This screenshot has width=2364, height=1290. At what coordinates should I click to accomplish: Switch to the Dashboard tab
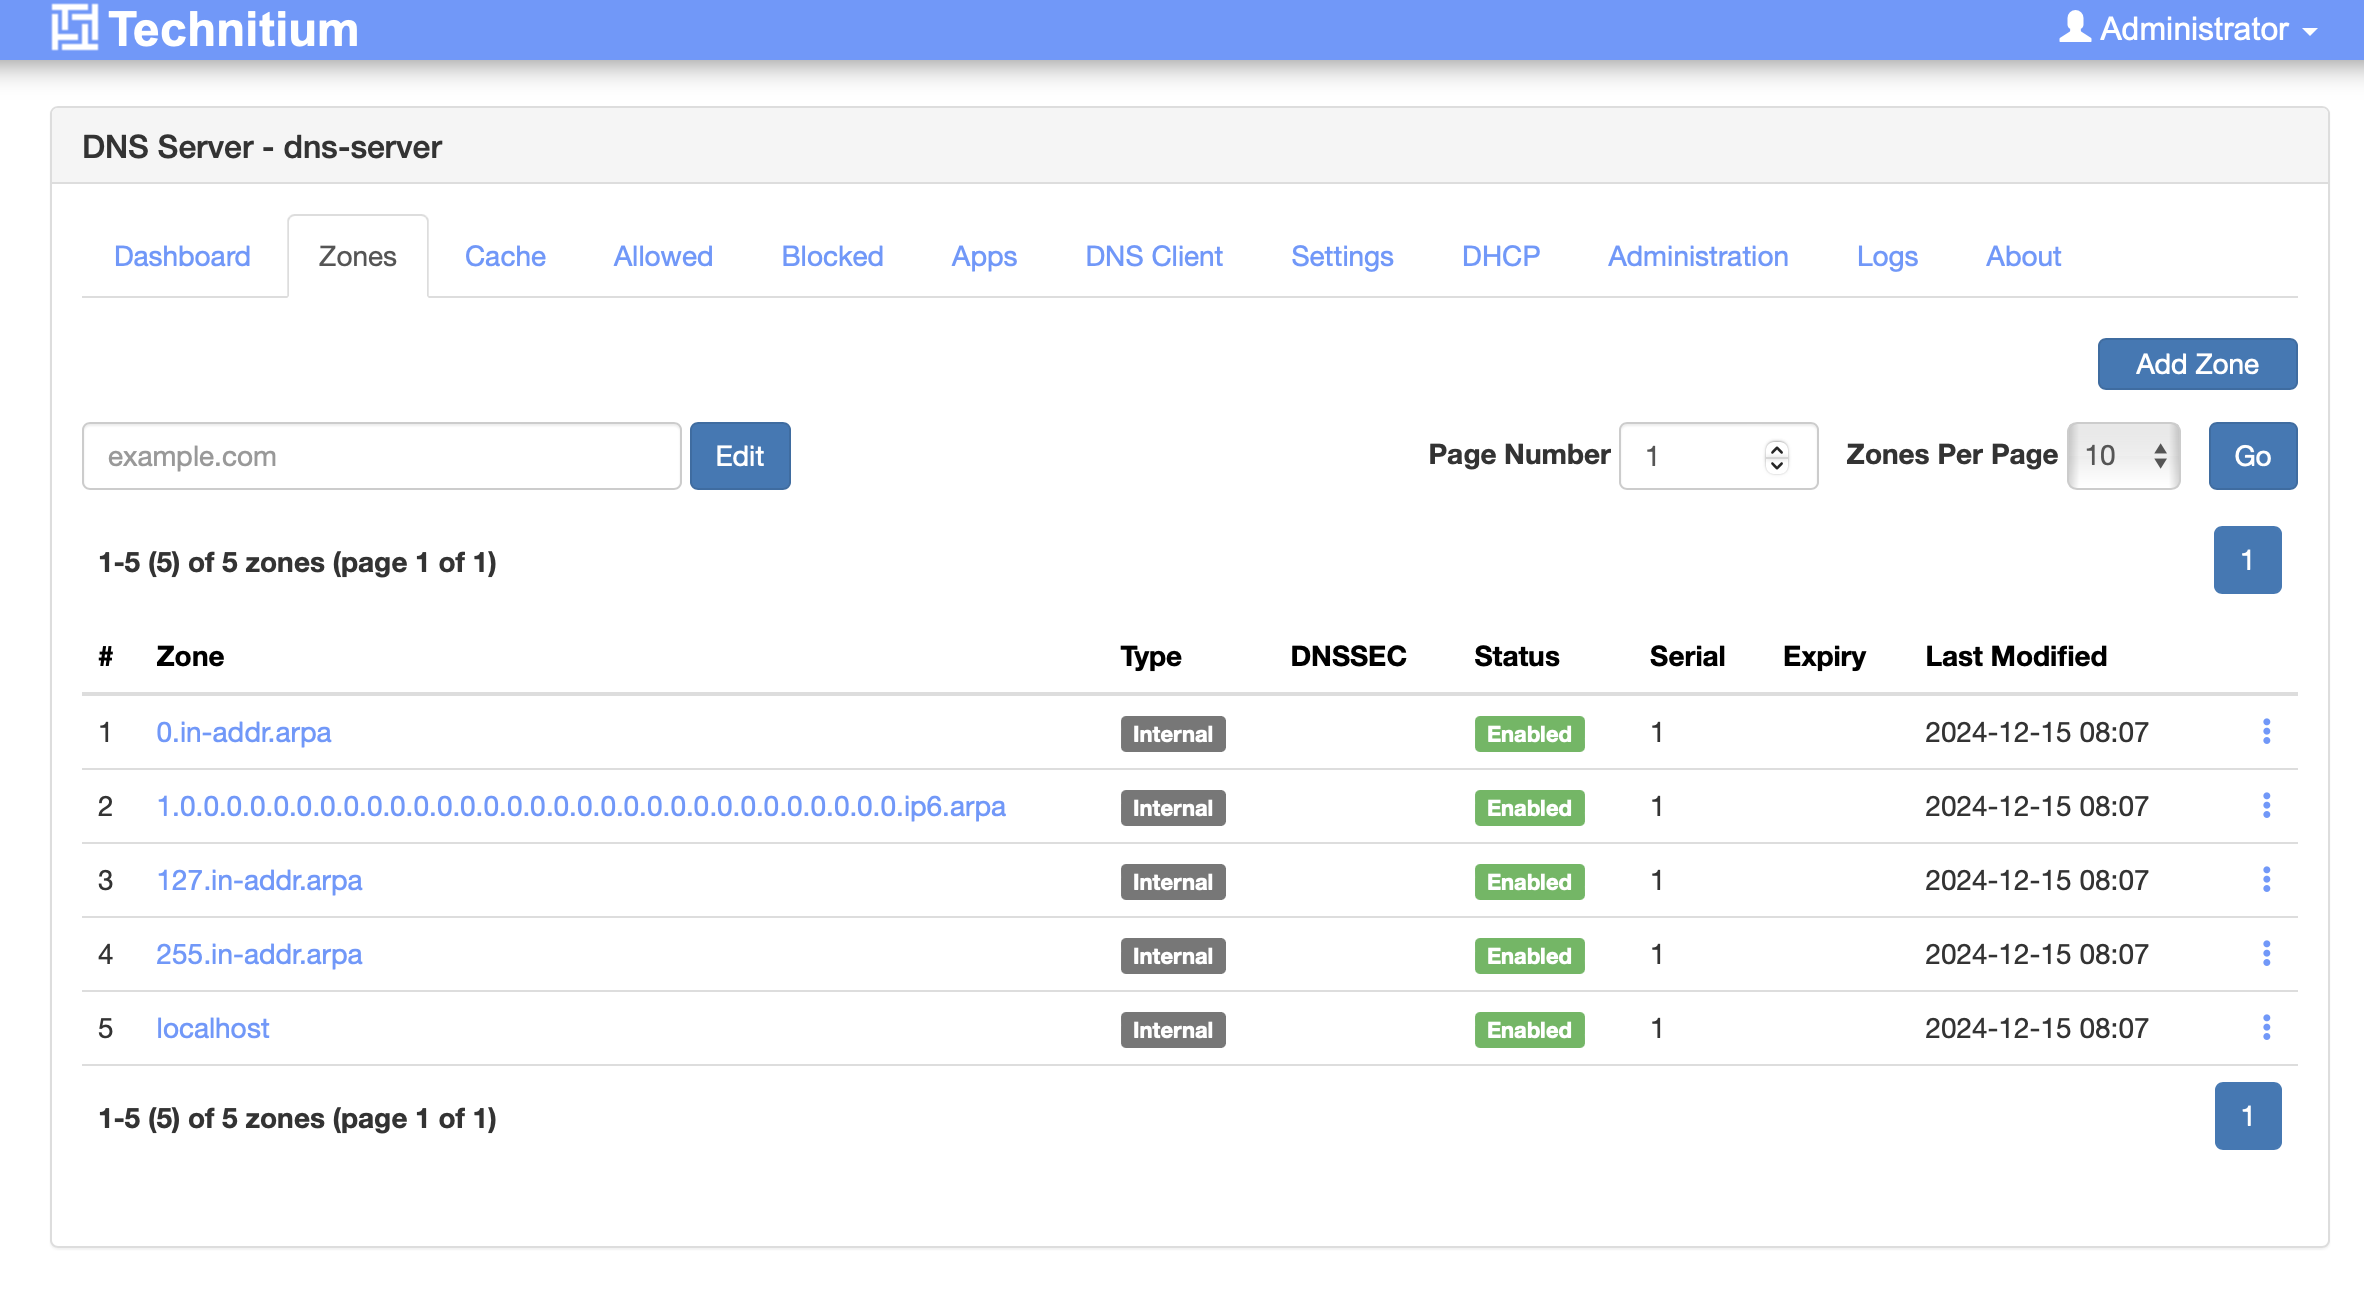click(x=182, y=257)
